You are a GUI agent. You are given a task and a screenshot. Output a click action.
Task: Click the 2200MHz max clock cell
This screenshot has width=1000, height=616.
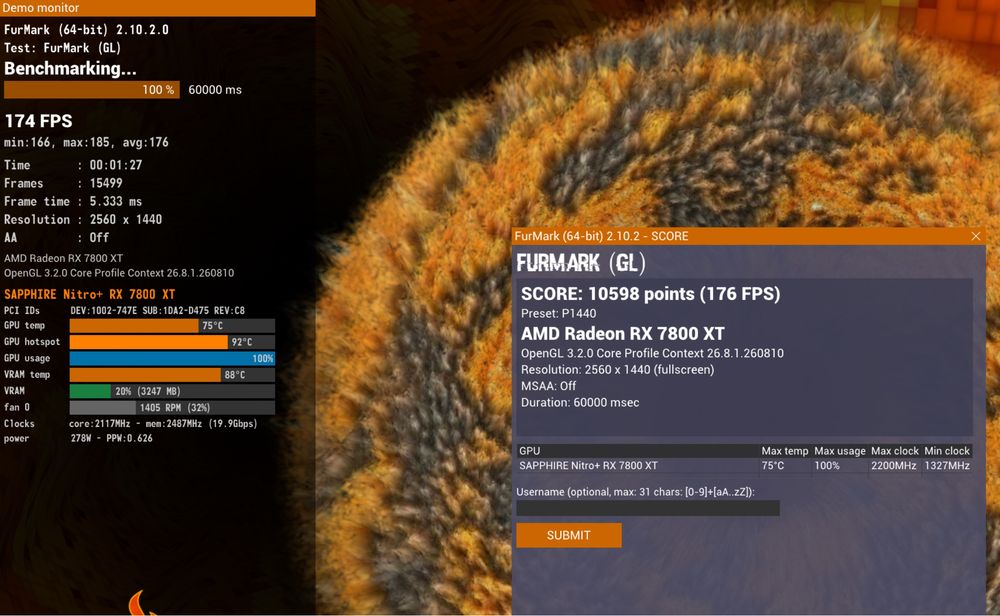[893, 466]
